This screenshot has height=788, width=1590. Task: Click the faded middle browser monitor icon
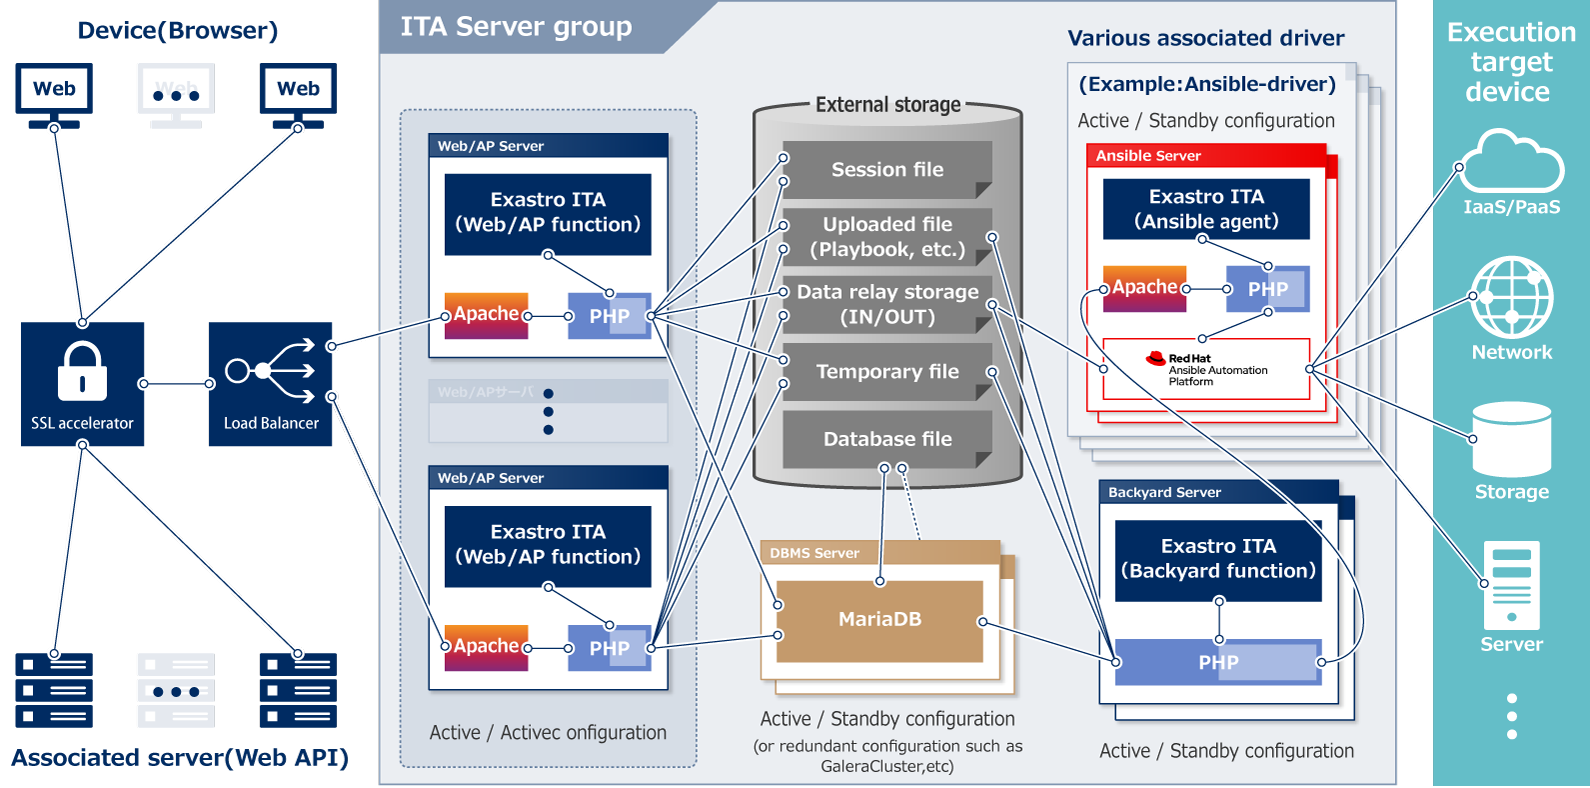(176, 96)
